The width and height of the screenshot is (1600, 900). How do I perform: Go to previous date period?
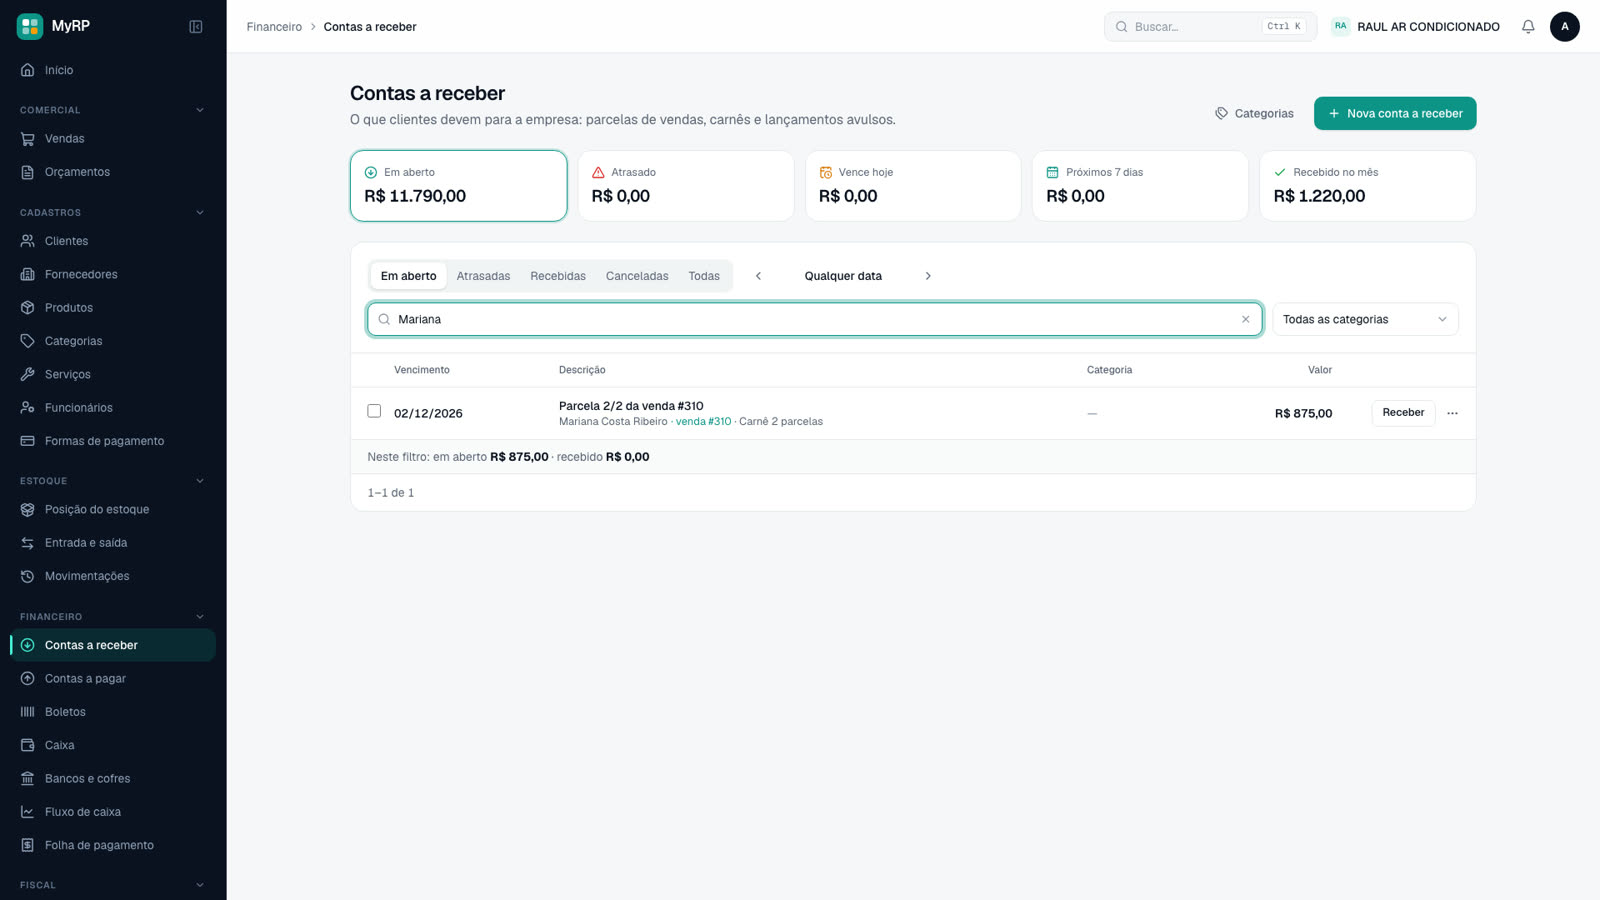(x=758, y=276)
